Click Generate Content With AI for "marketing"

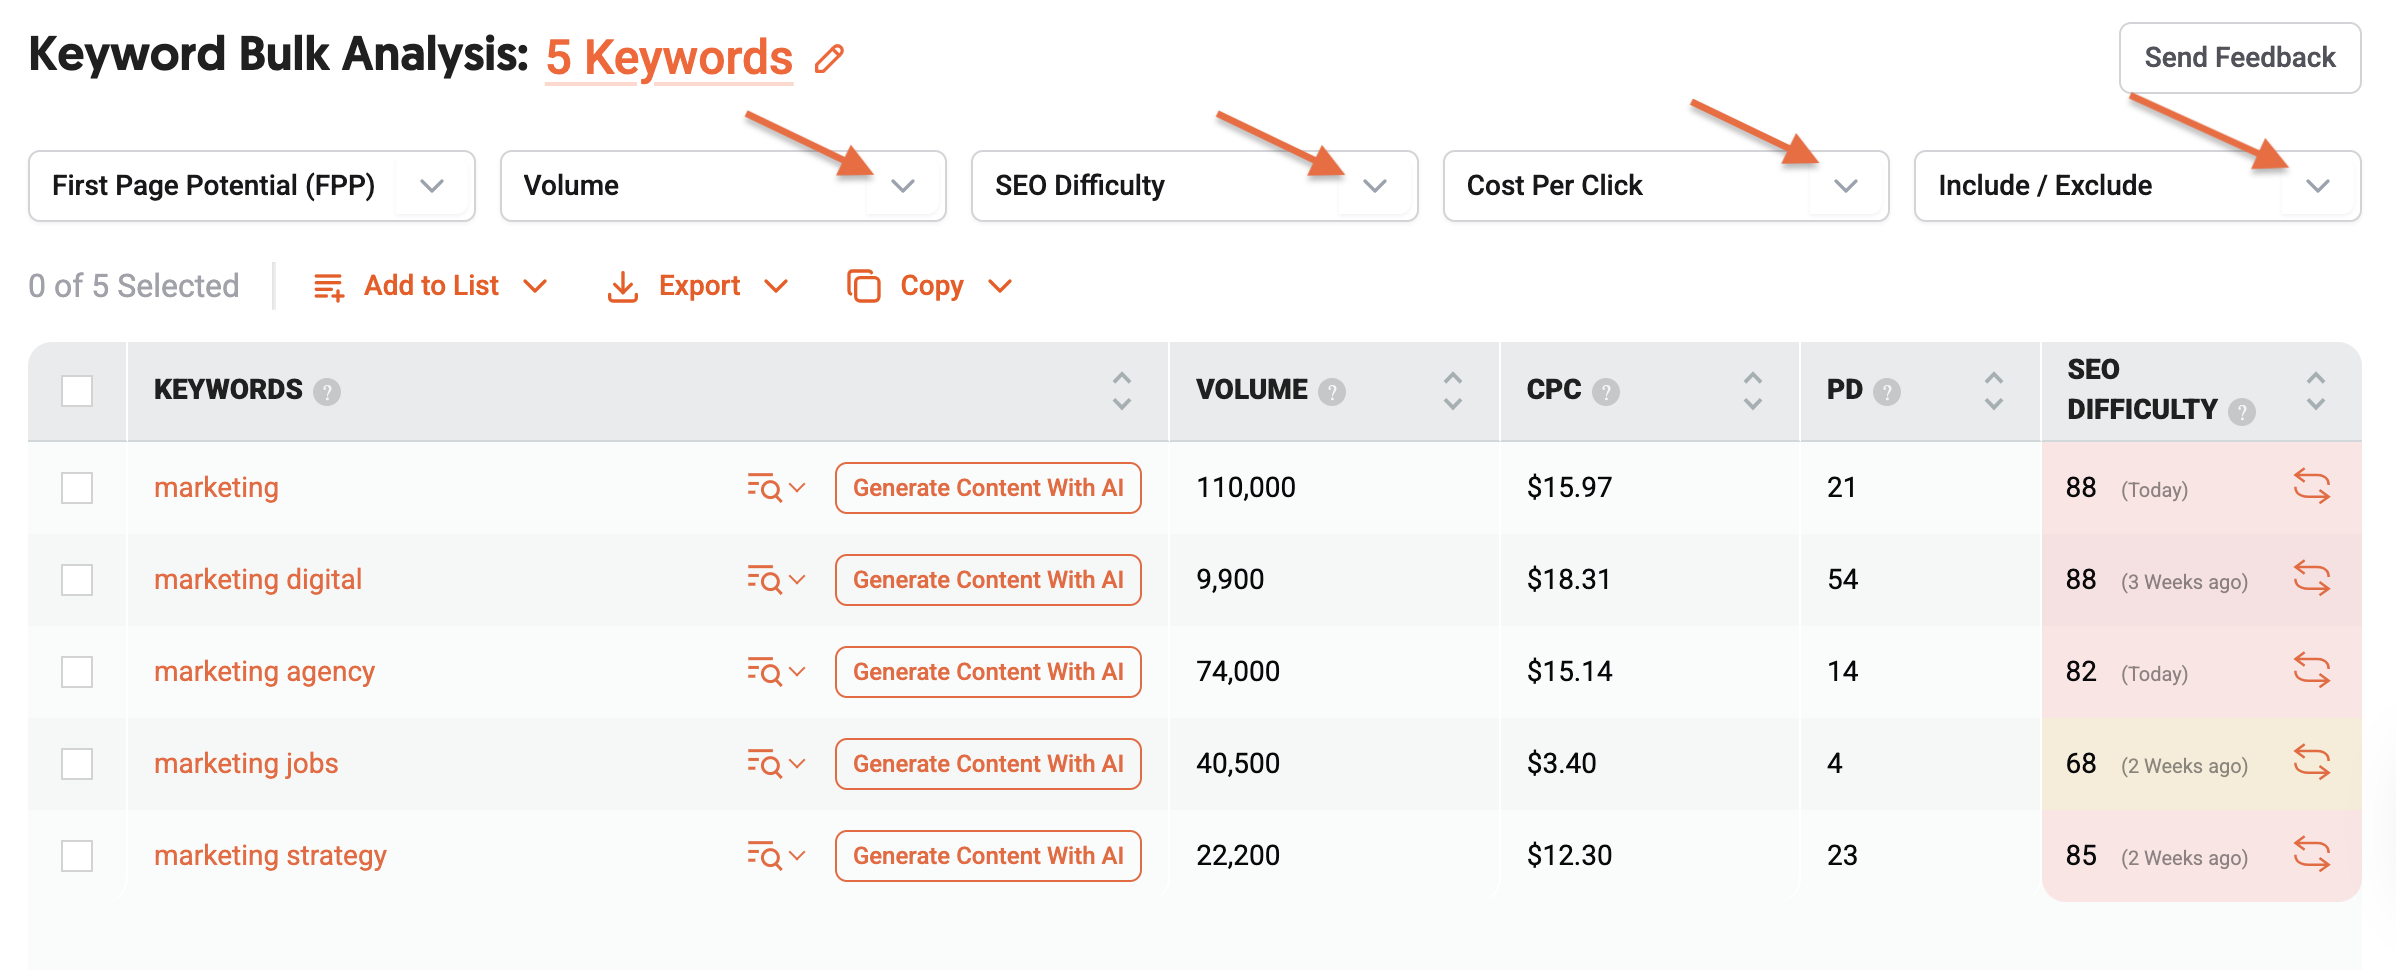987,488
